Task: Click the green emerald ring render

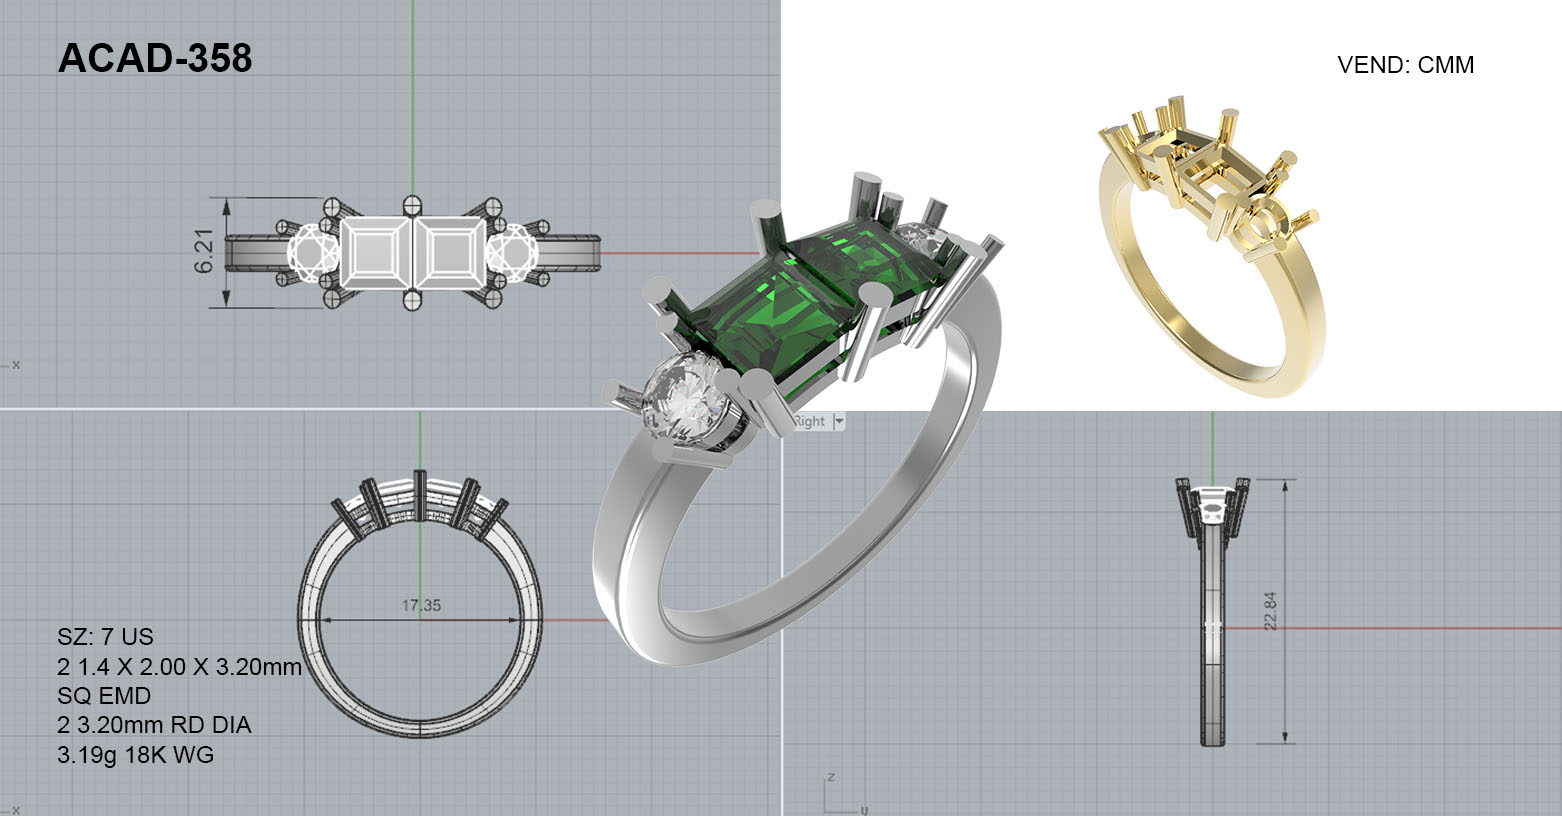Action: click(x=797, y=420)
